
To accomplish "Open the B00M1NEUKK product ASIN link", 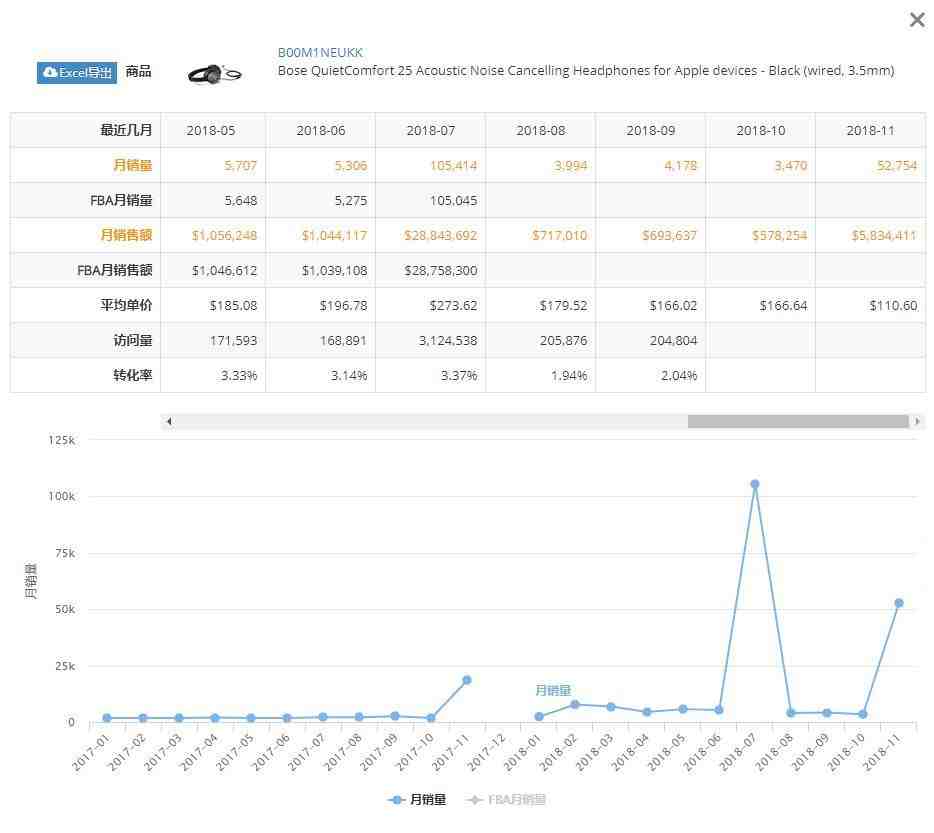I will click(x=320, y=52).
